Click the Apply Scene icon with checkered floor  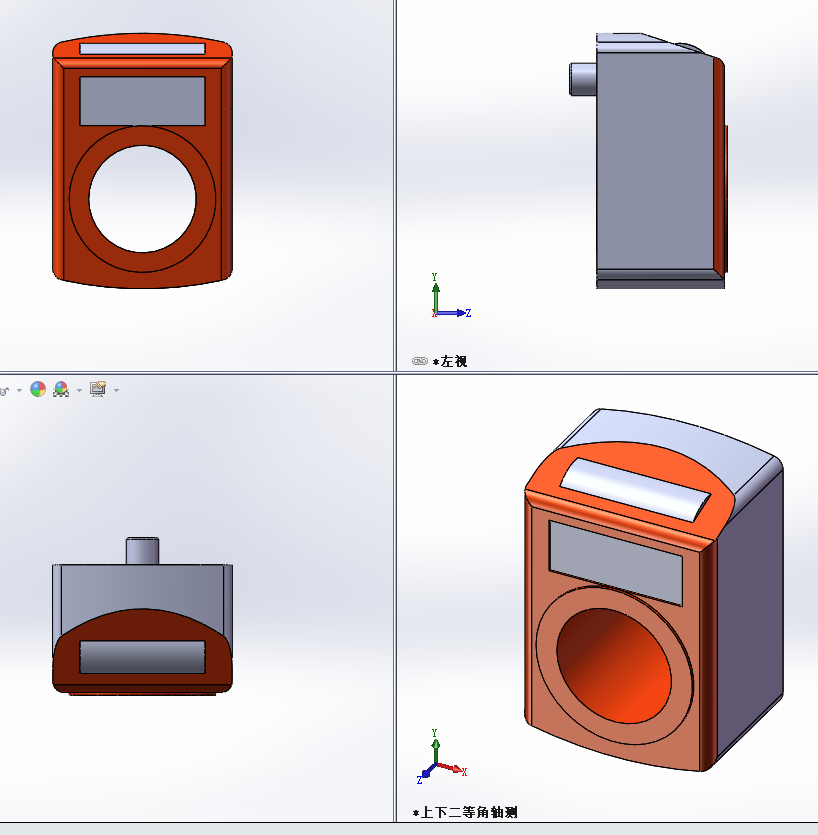(x=61, y=389)
